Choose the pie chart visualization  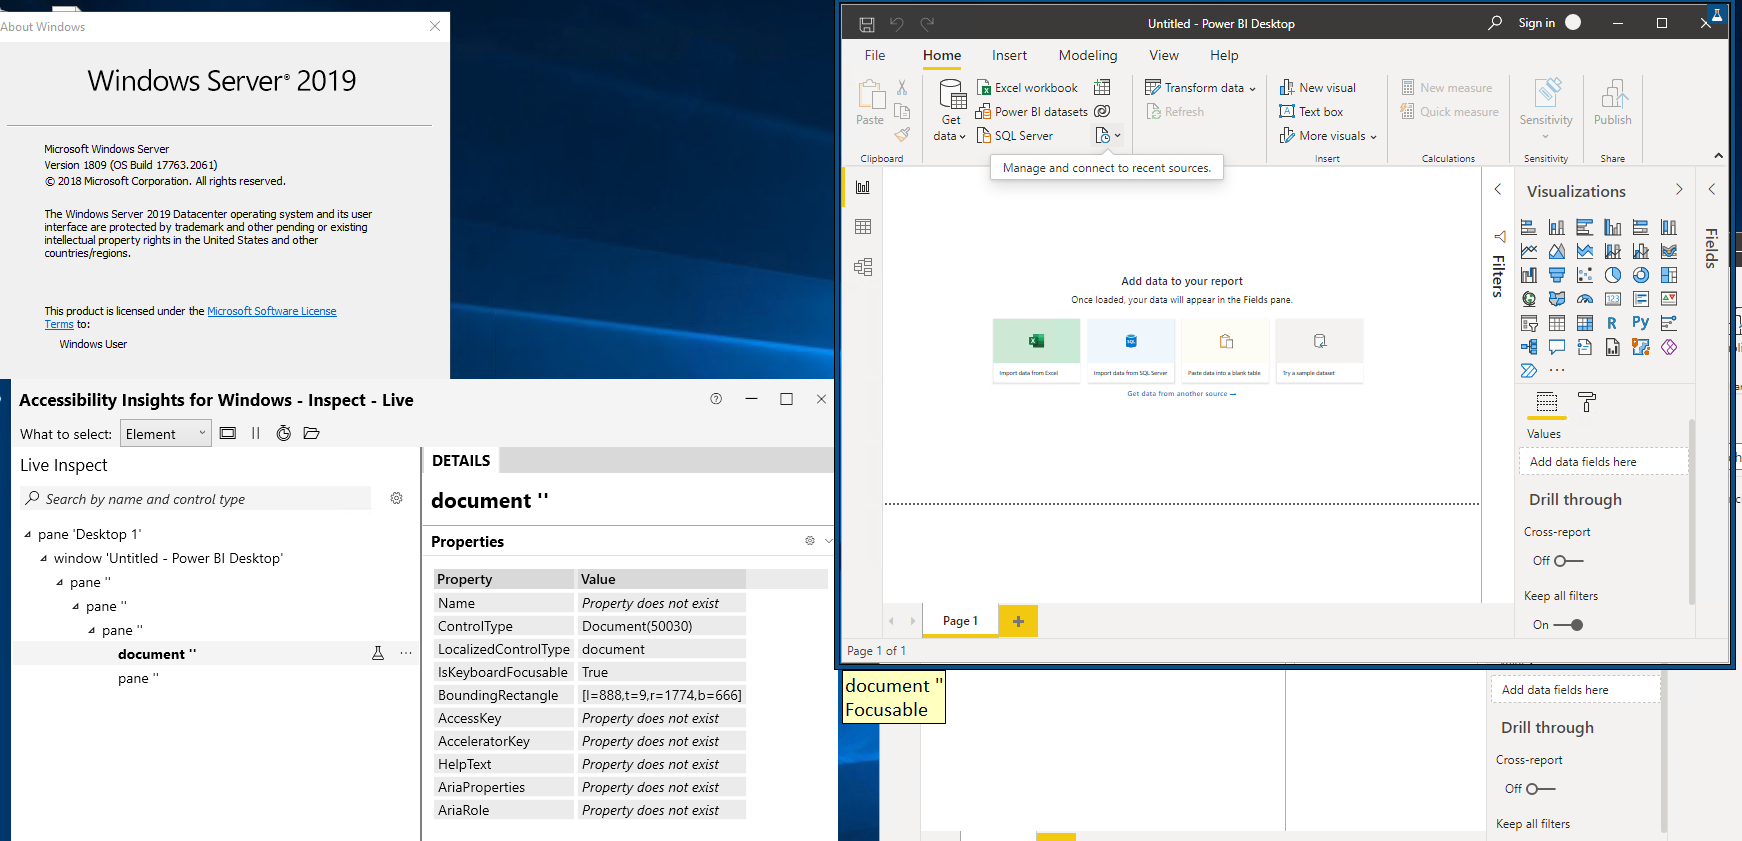click(1612, 275)
